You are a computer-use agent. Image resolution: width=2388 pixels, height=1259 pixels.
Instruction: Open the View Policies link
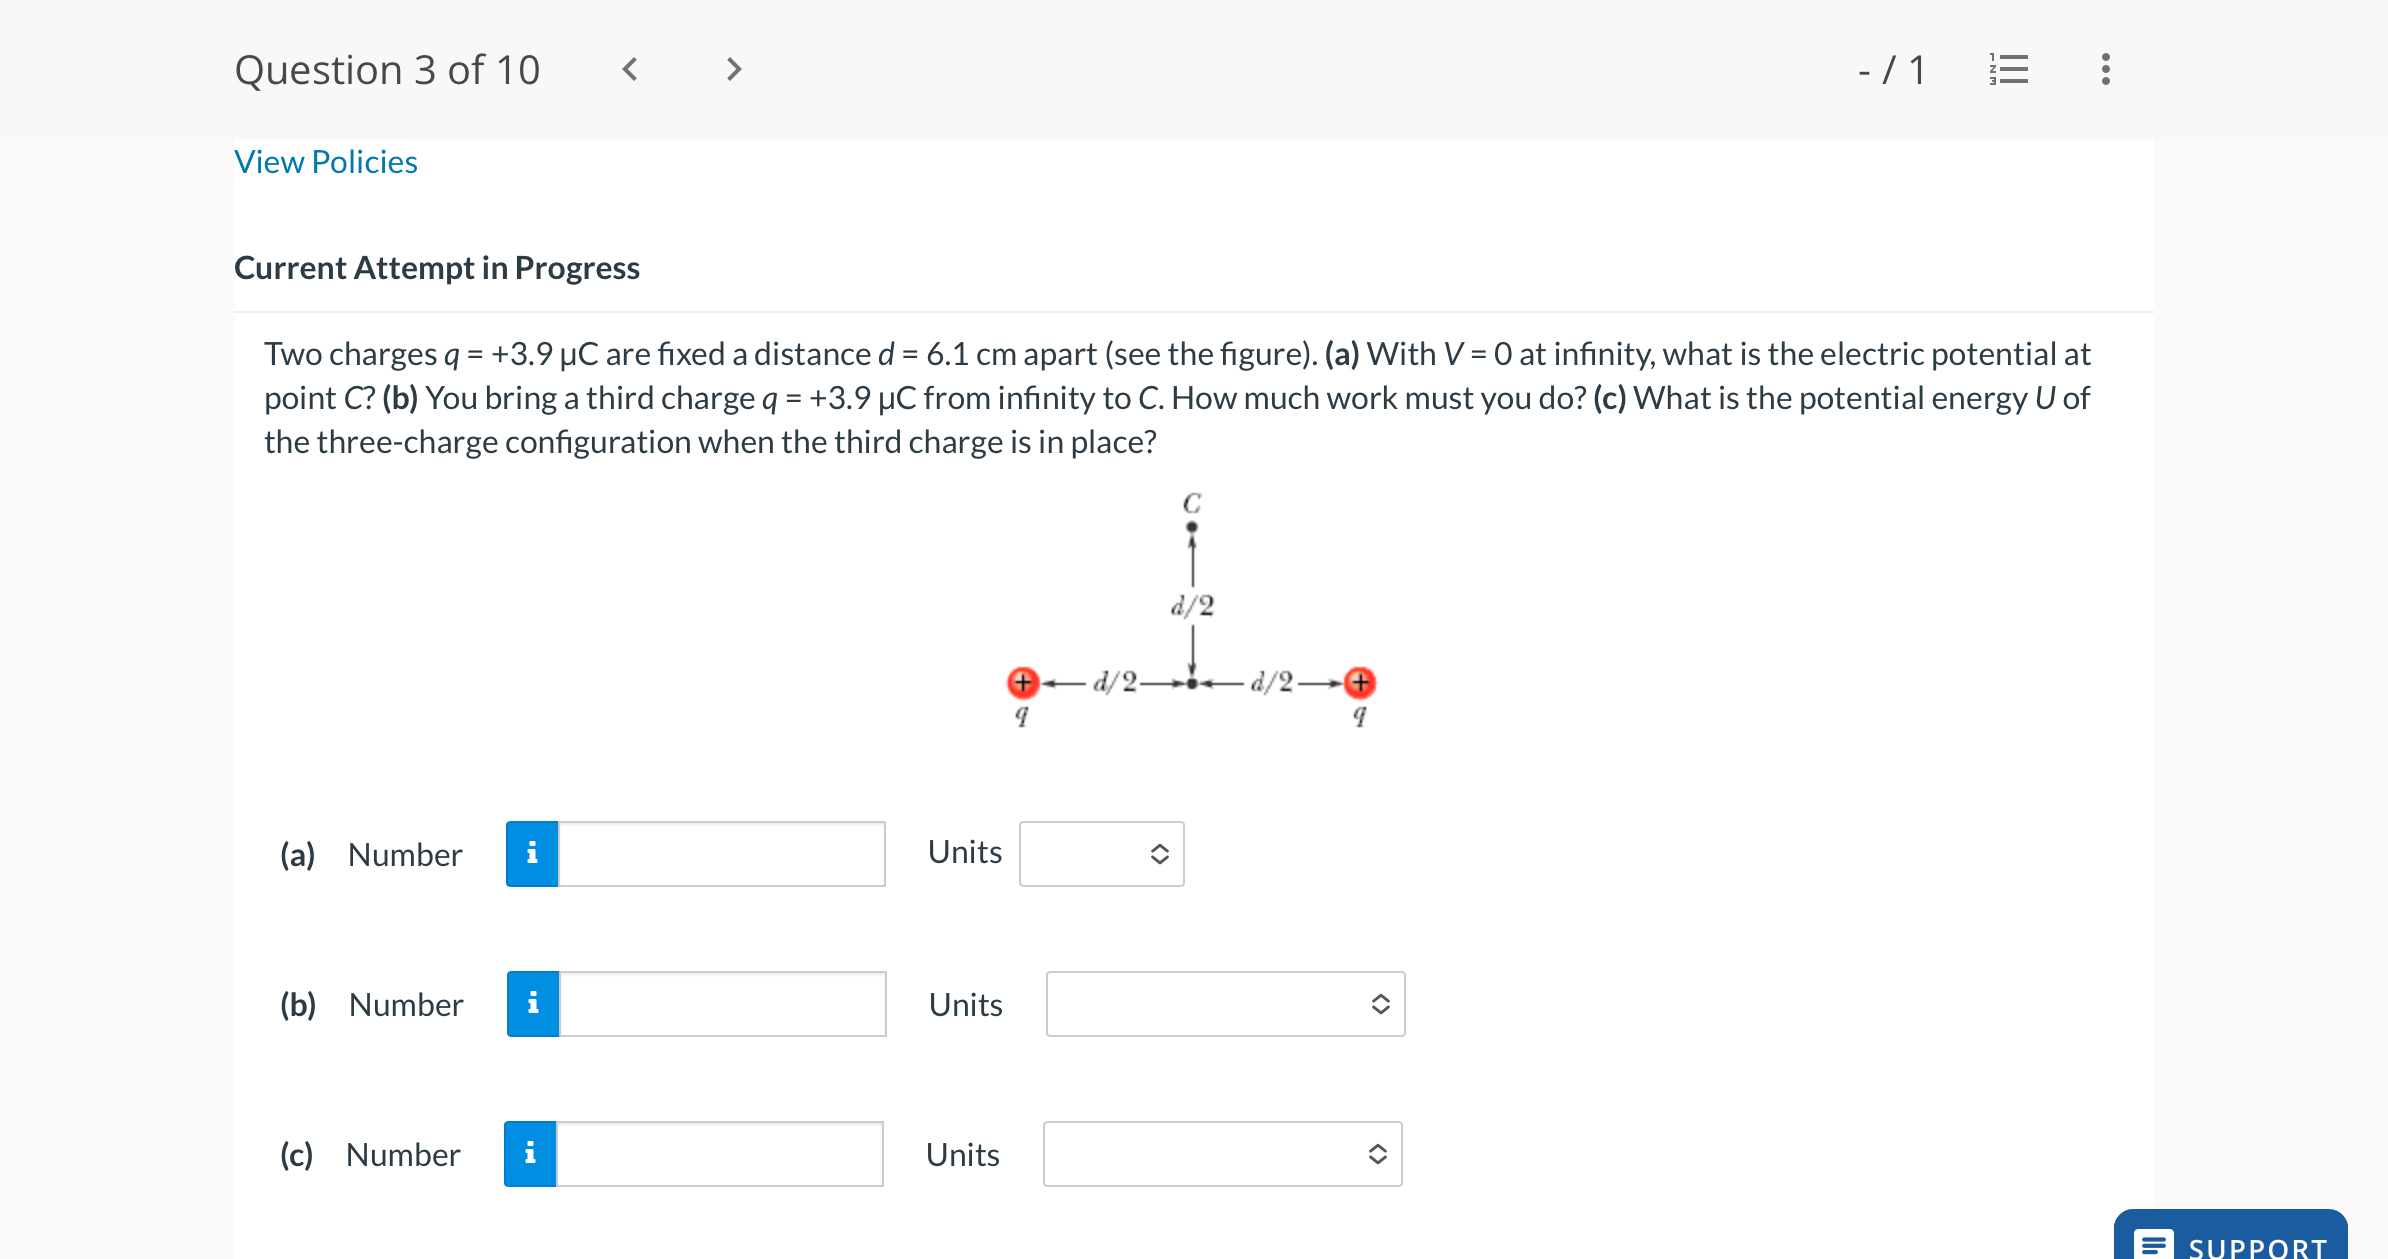click(x=326, y=162)
